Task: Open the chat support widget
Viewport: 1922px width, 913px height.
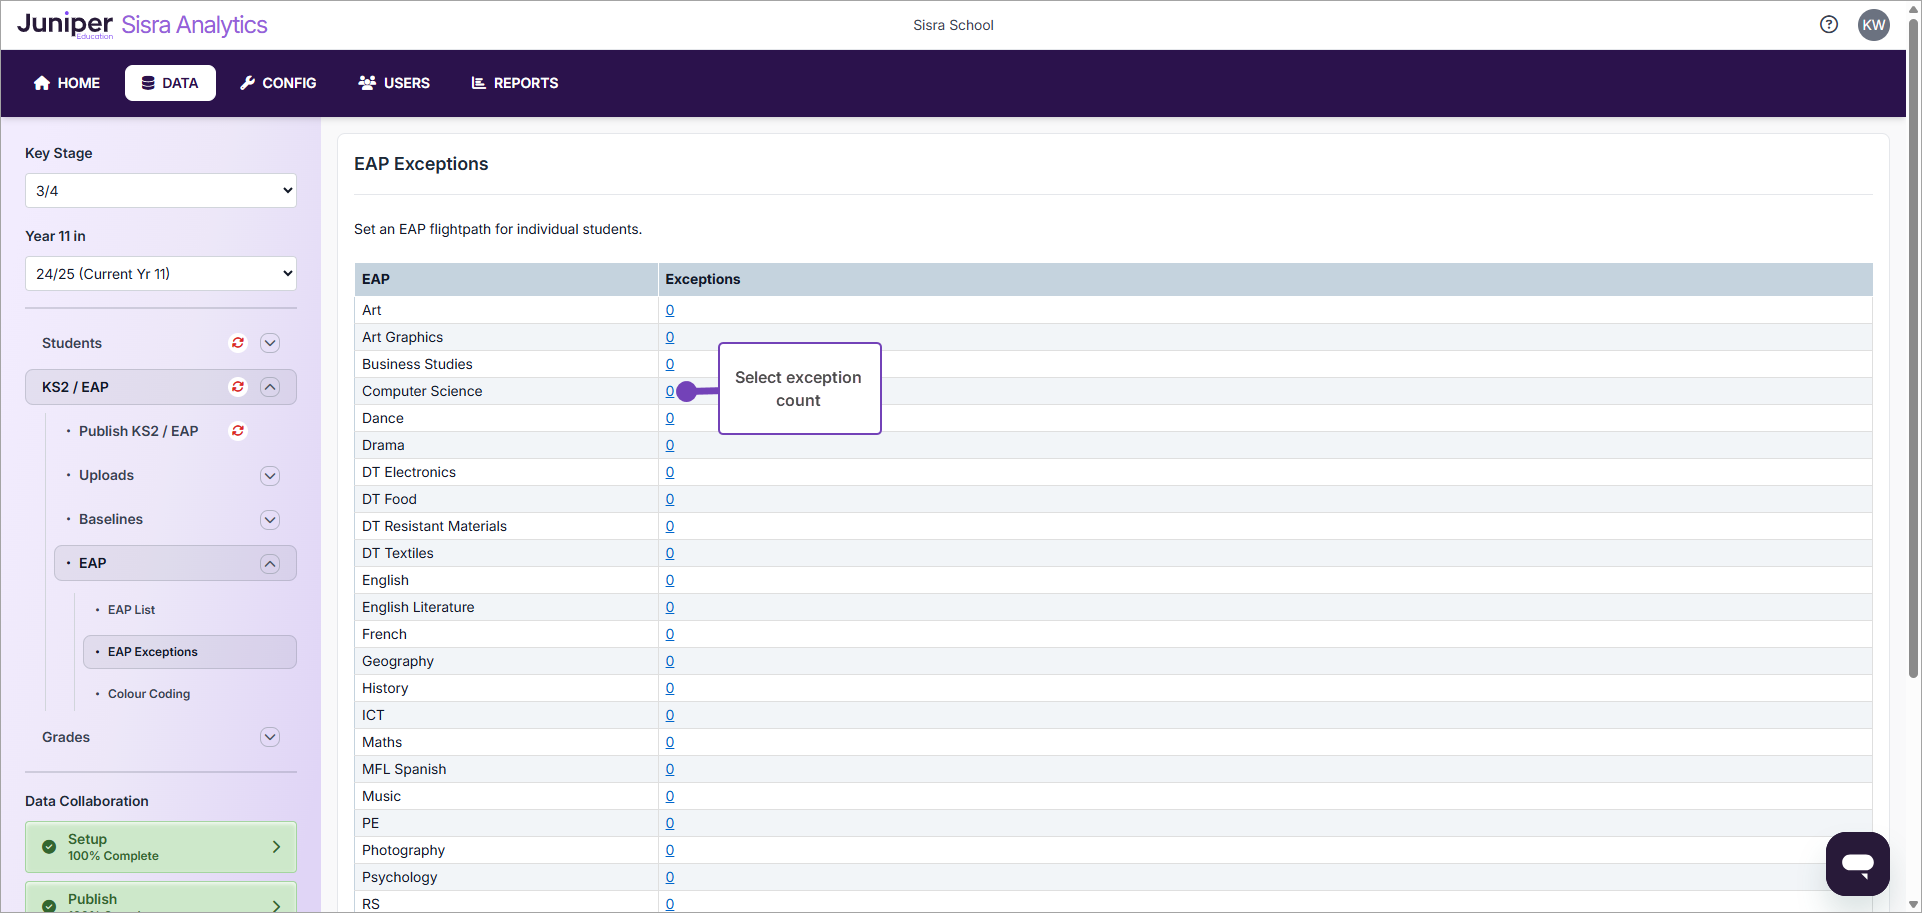Action: [x=1857, y=863]
